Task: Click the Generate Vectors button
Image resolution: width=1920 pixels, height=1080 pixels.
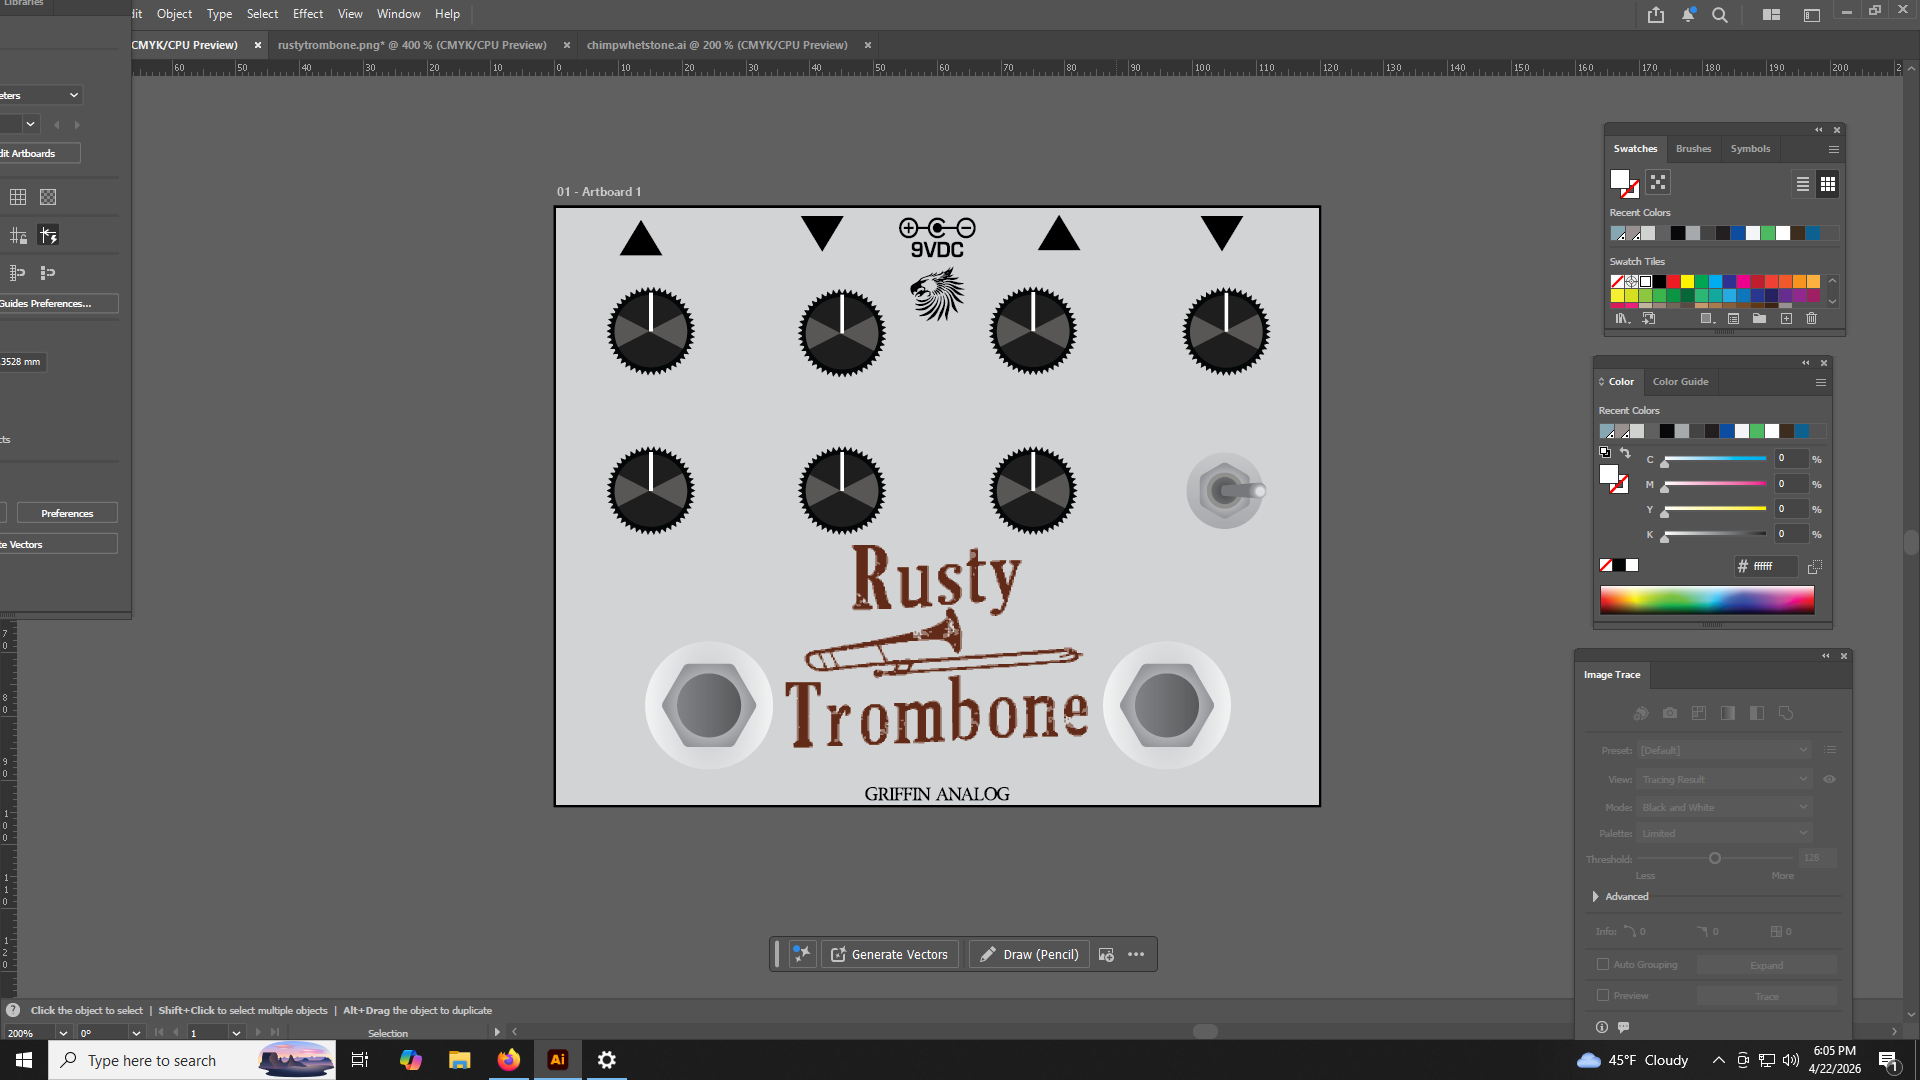Action: (889, 955)
